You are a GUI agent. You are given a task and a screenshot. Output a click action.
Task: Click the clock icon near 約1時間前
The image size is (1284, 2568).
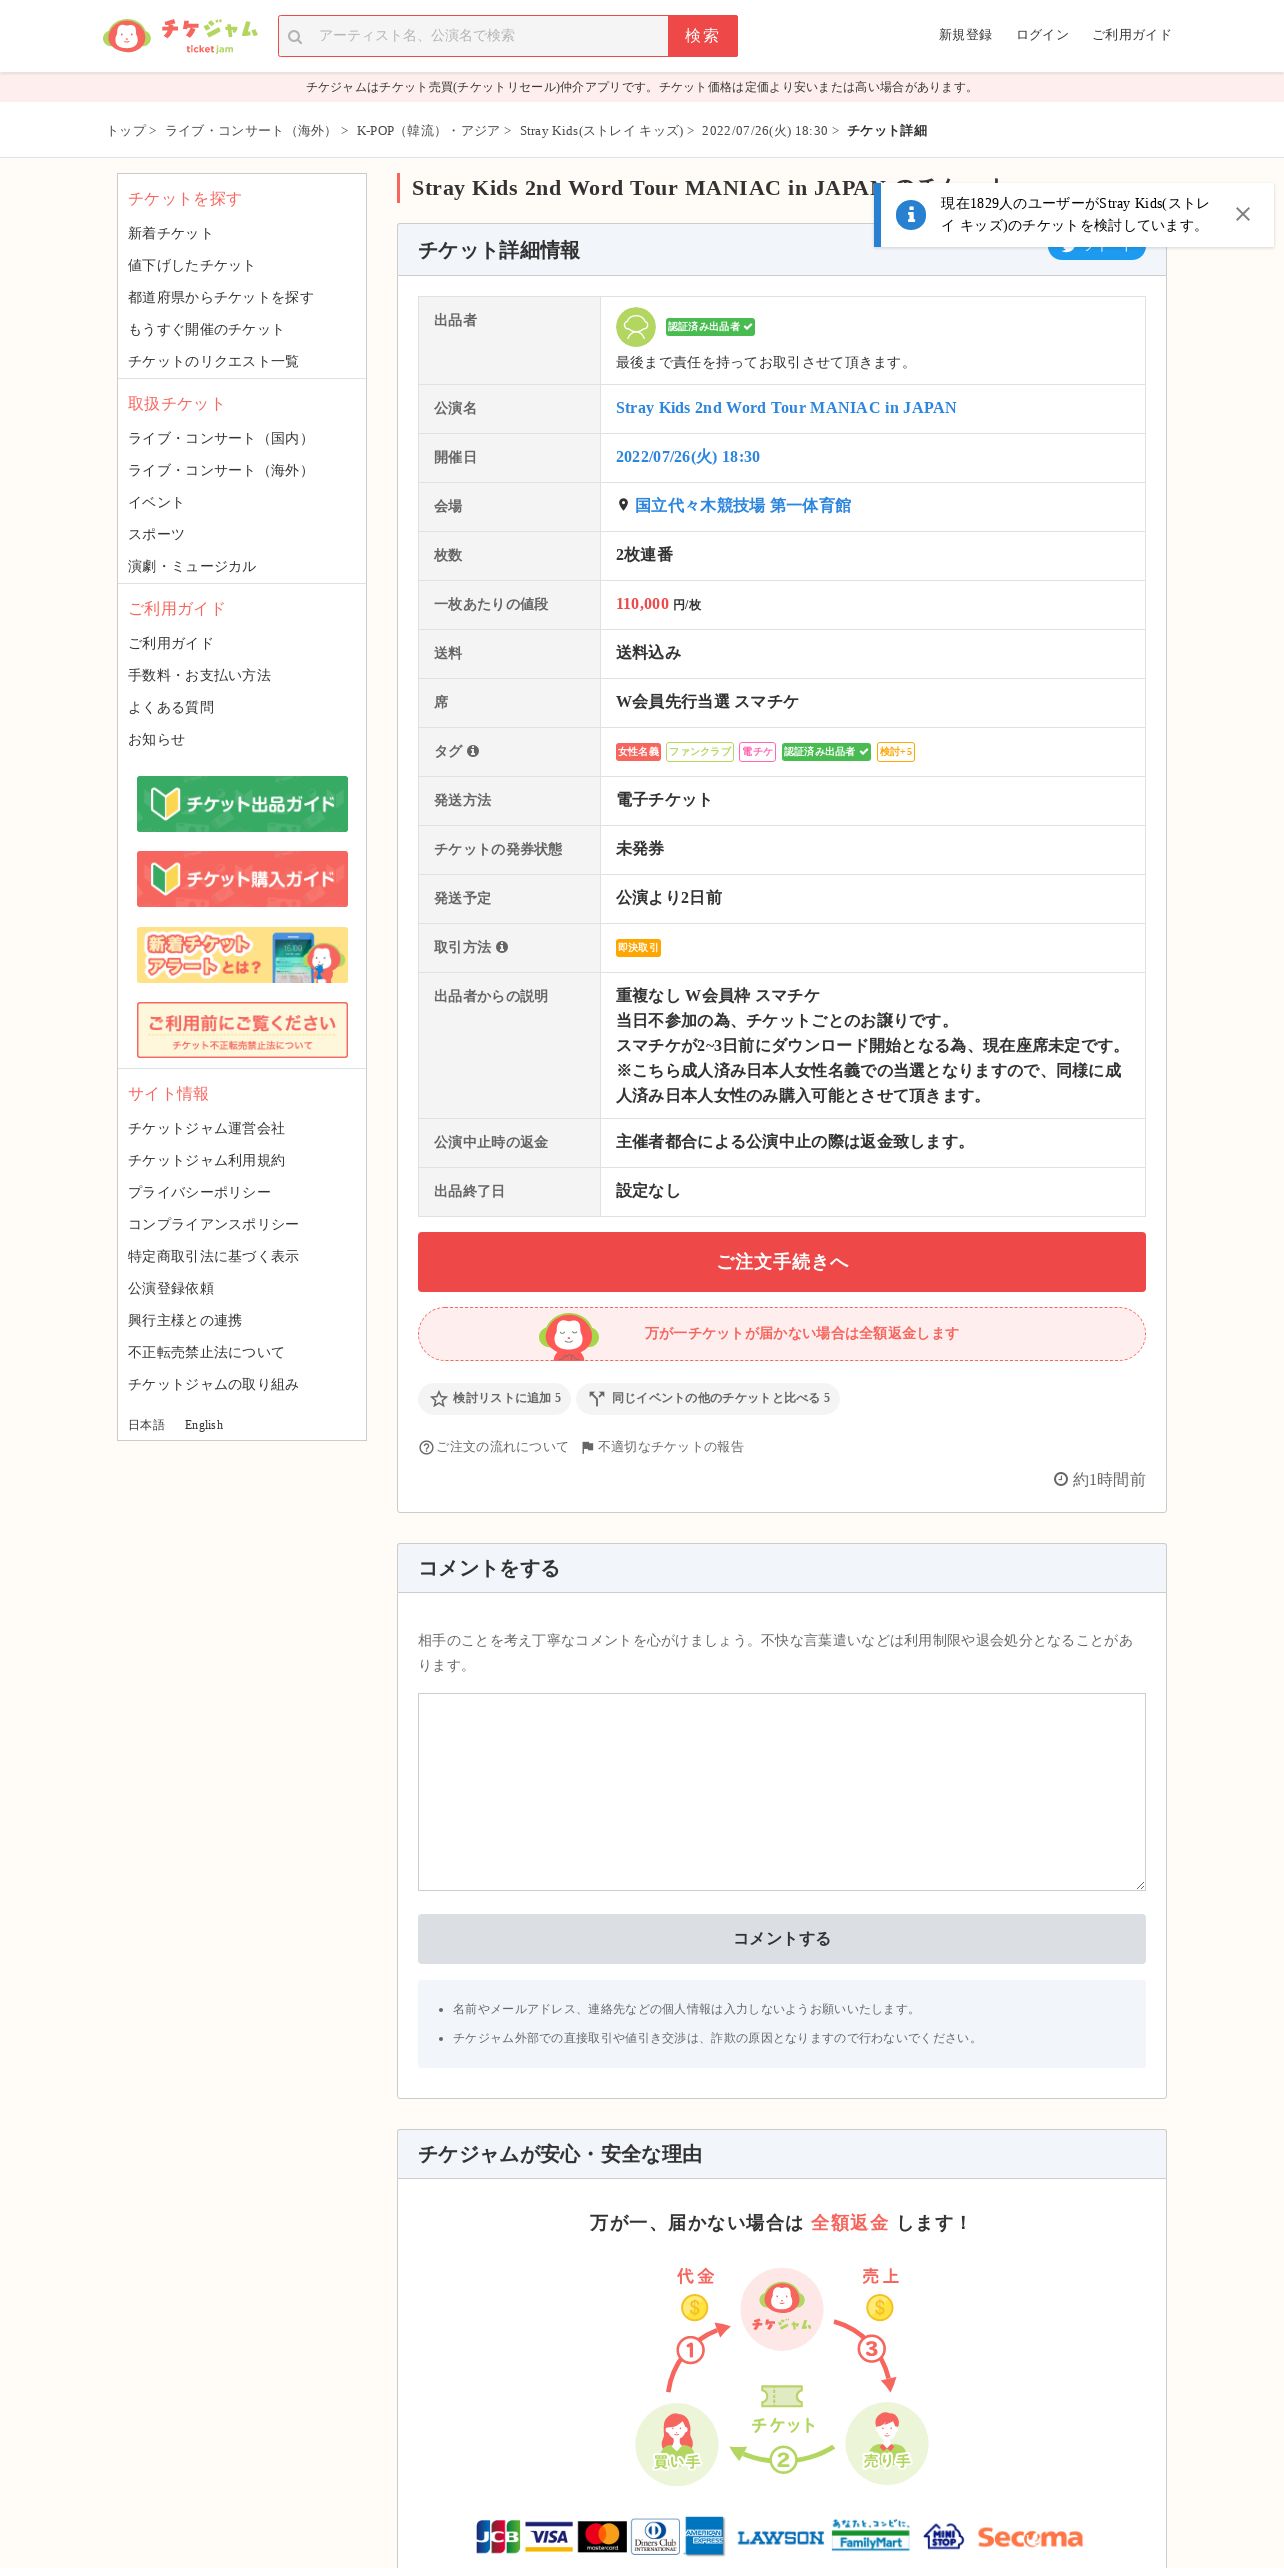(x=1060, y=1479)
